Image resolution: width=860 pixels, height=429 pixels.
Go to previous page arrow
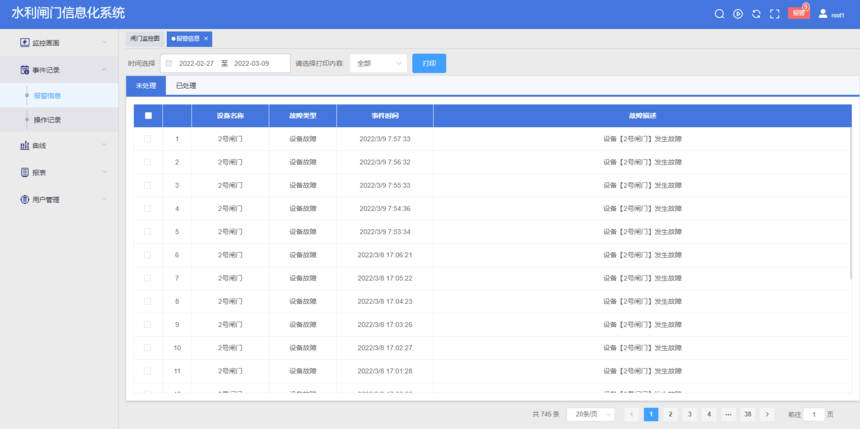tap(632, 414)
